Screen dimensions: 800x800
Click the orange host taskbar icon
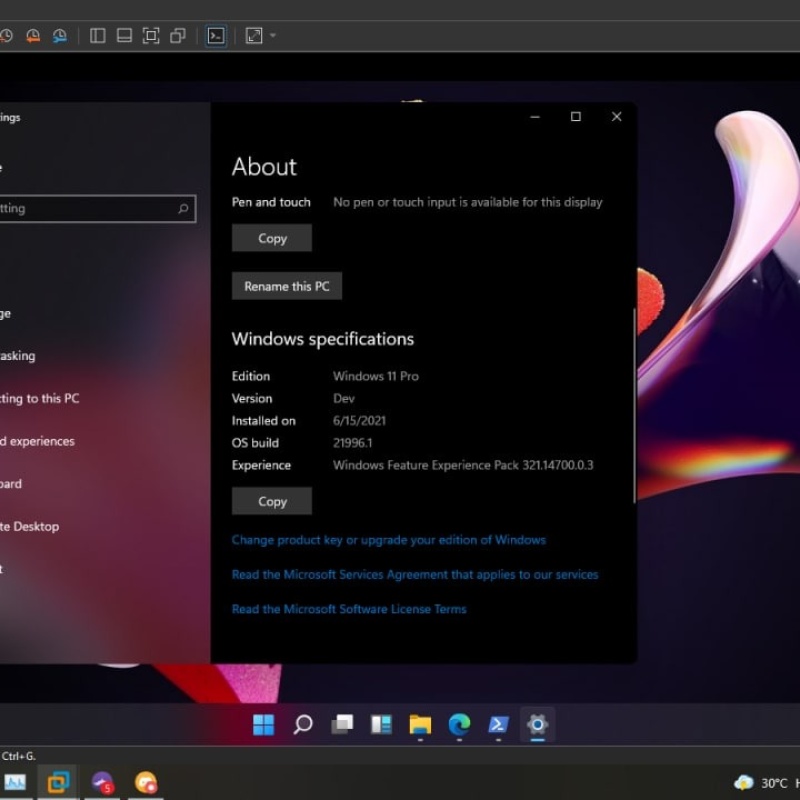(146, 782)
